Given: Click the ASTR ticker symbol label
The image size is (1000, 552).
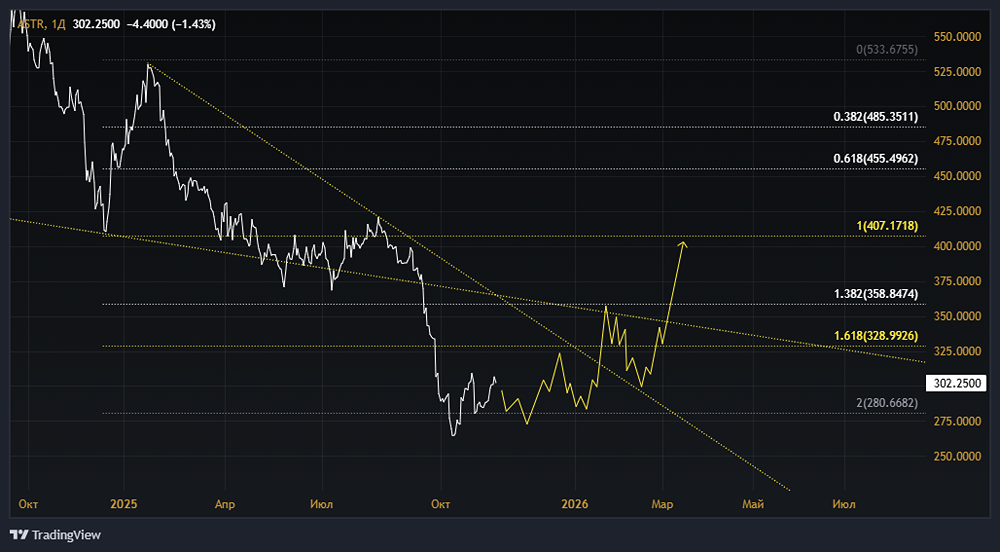Looking at the screenshot, I should (31, 23).
